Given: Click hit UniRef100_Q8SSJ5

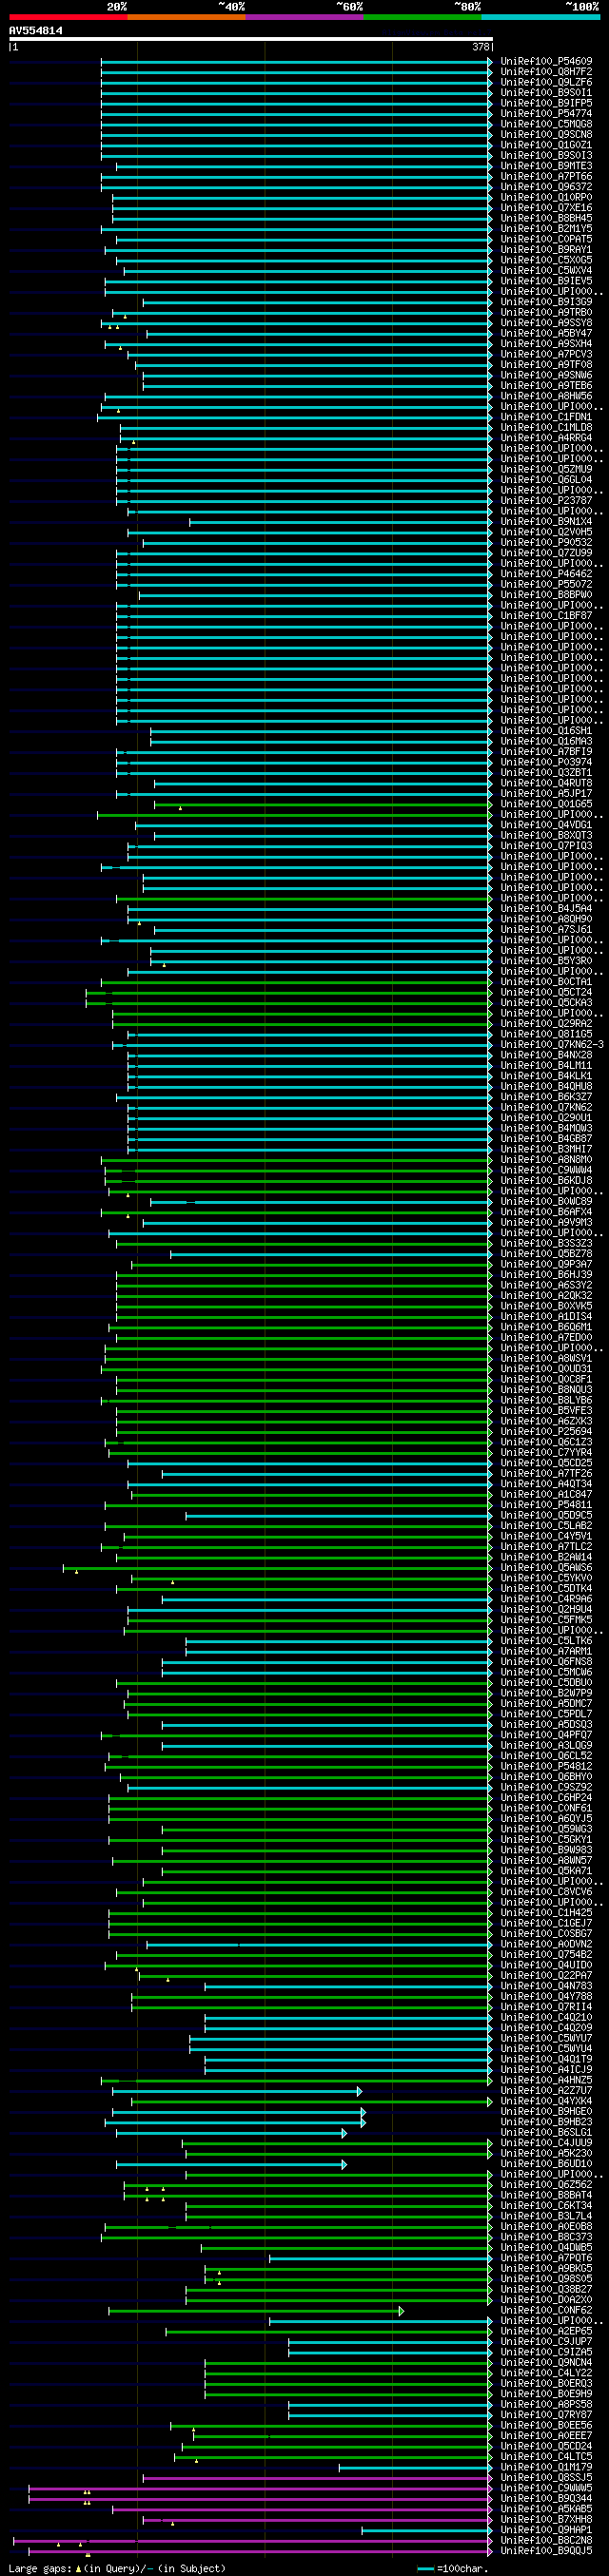Looking at the screenshot, I should (x=546, y=2477).
